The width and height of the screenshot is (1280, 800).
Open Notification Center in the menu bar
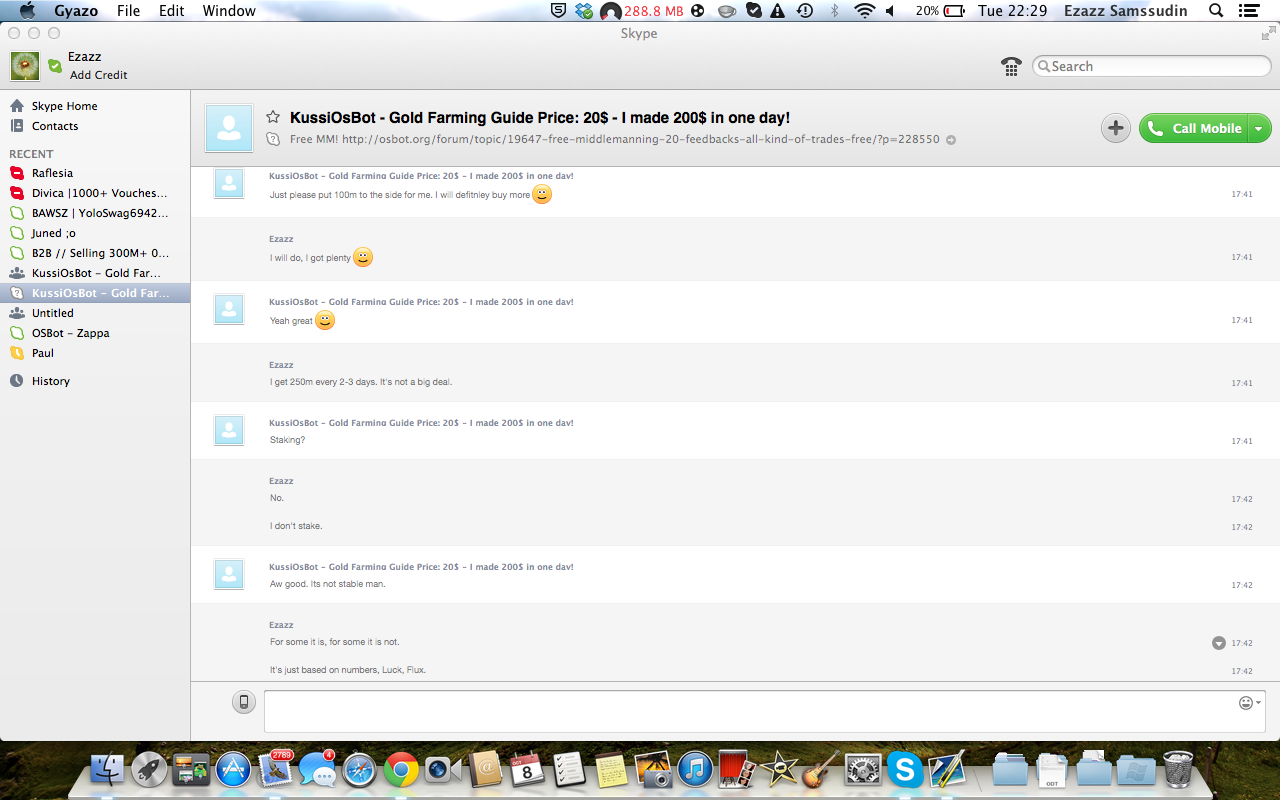1247,11
